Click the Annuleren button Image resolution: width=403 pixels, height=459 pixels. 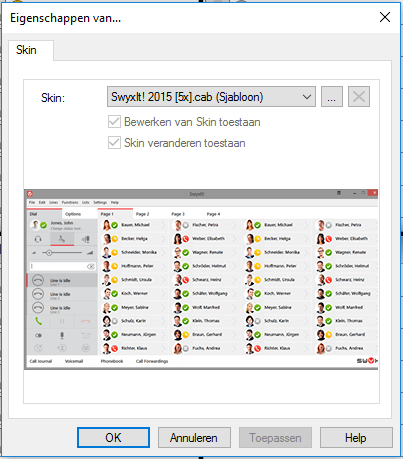(194, 438)
